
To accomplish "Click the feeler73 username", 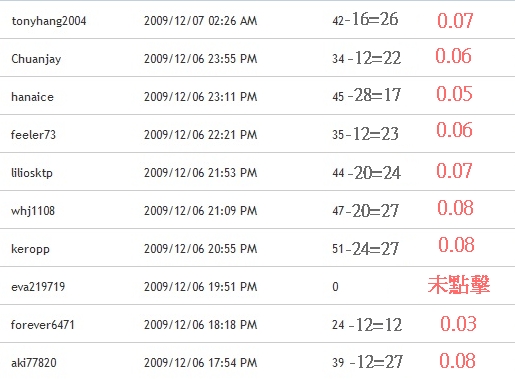I will pos(33,135).
